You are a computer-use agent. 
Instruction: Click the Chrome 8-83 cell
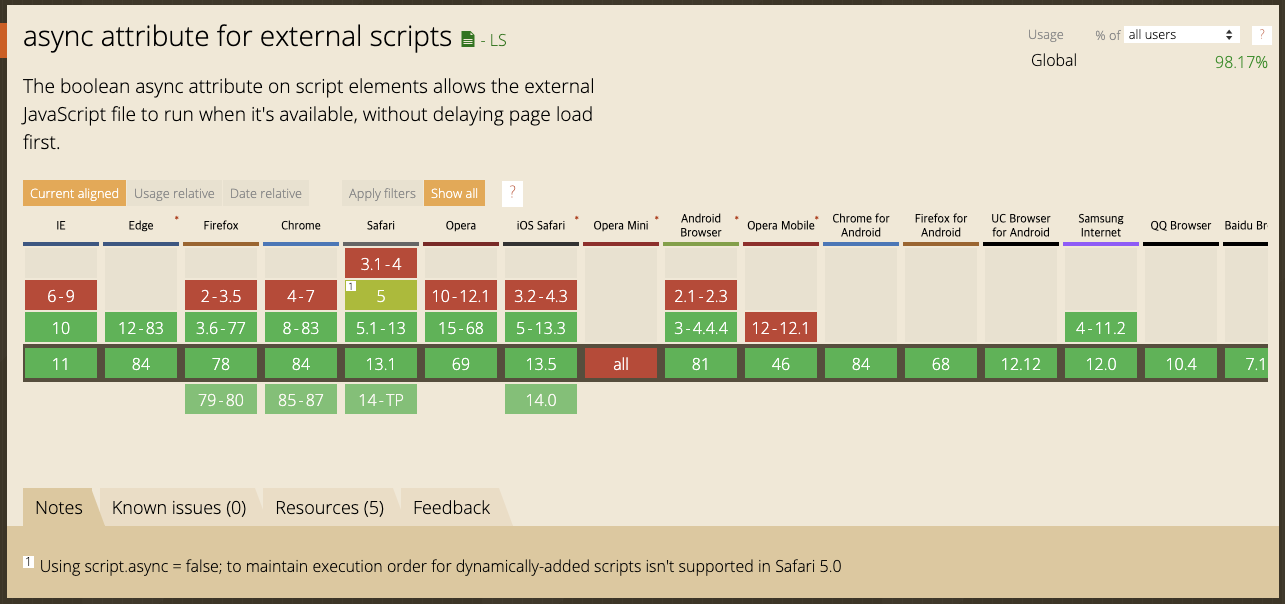tap(301, 328)
